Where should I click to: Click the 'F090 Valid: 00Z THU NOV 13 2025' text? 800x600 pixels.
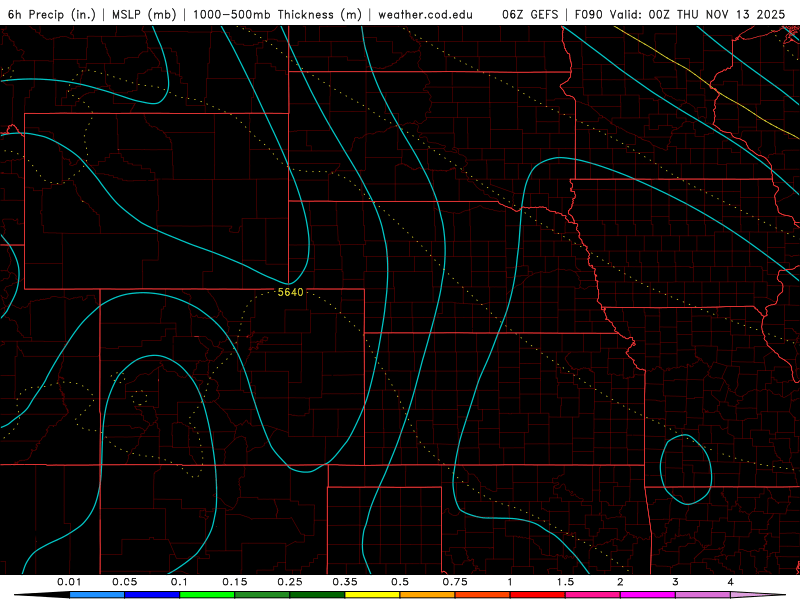click(x=680, y=14)
